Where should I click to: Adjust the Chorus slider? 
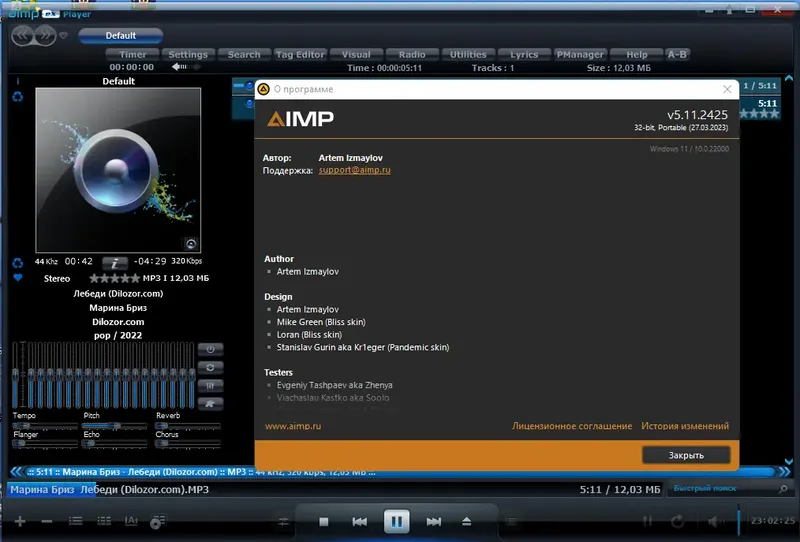188,444
